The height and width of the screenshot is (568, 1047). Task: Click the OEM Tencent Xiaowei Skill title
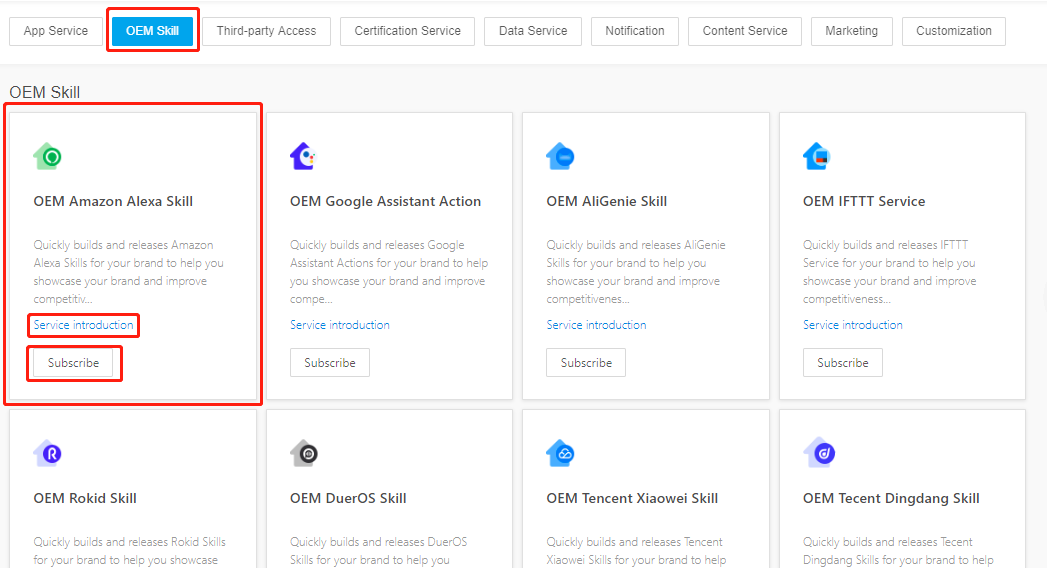tap(632, 498)
